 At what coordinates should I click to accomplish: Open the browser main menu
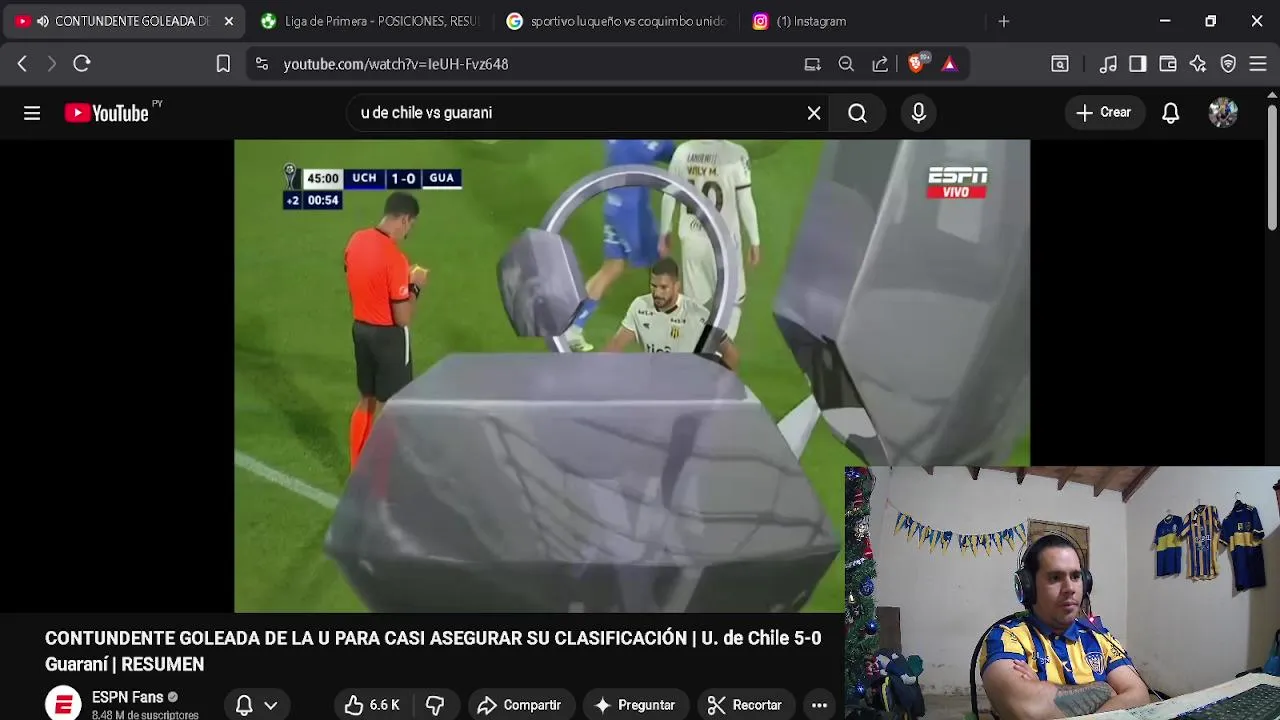[x=1258, y=64]
